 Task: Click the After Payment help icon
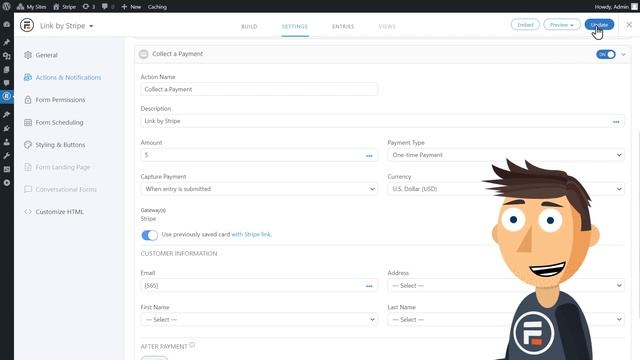click(192, 345)
